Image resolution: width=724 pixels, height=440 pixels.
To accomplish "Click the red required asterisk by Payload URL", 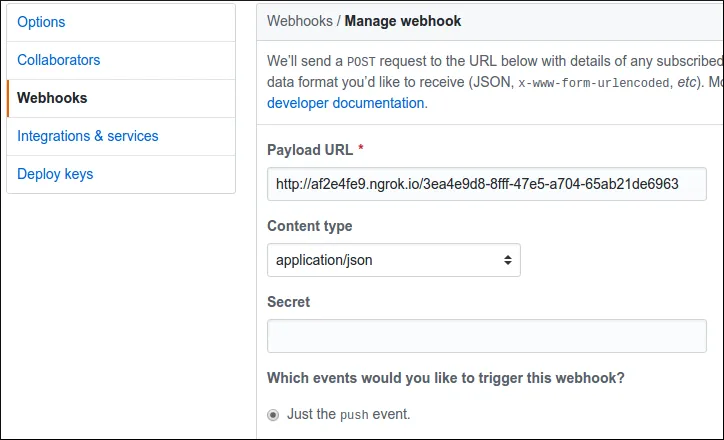I will tap(360, 150).
